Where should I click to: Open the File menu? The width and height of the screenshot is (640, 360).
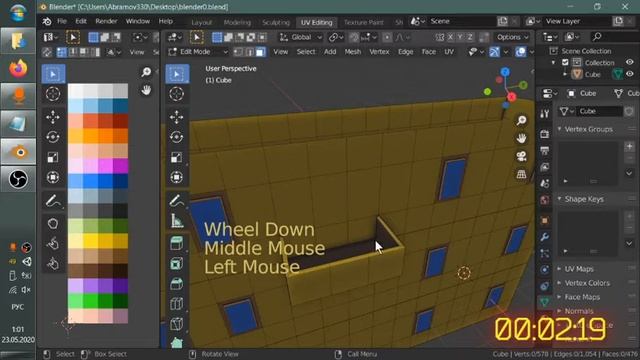point(62,21)
